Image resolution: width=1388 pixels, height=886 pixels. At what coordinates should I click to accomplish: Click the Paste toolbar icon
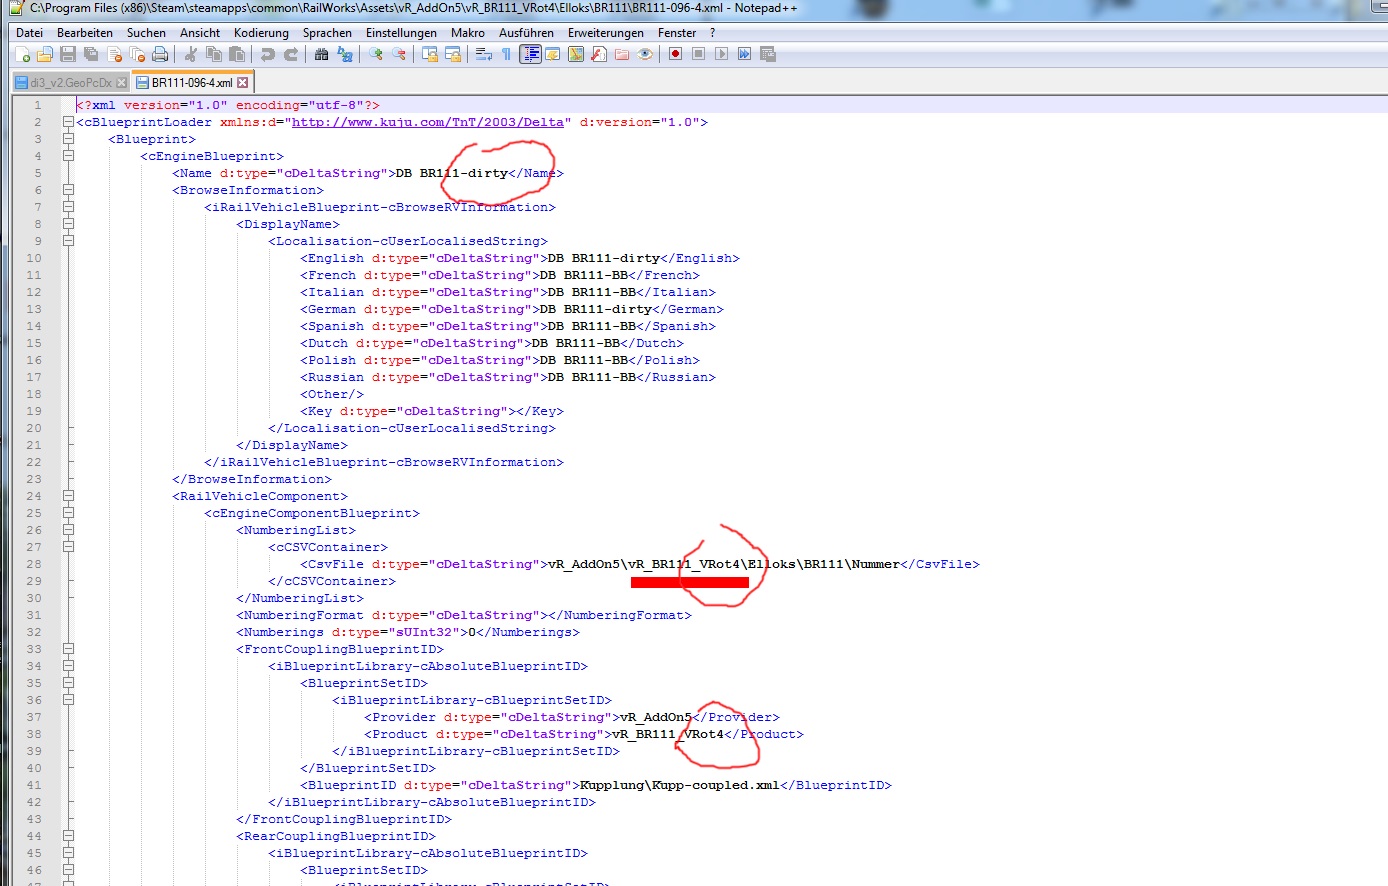coord(236,54)
